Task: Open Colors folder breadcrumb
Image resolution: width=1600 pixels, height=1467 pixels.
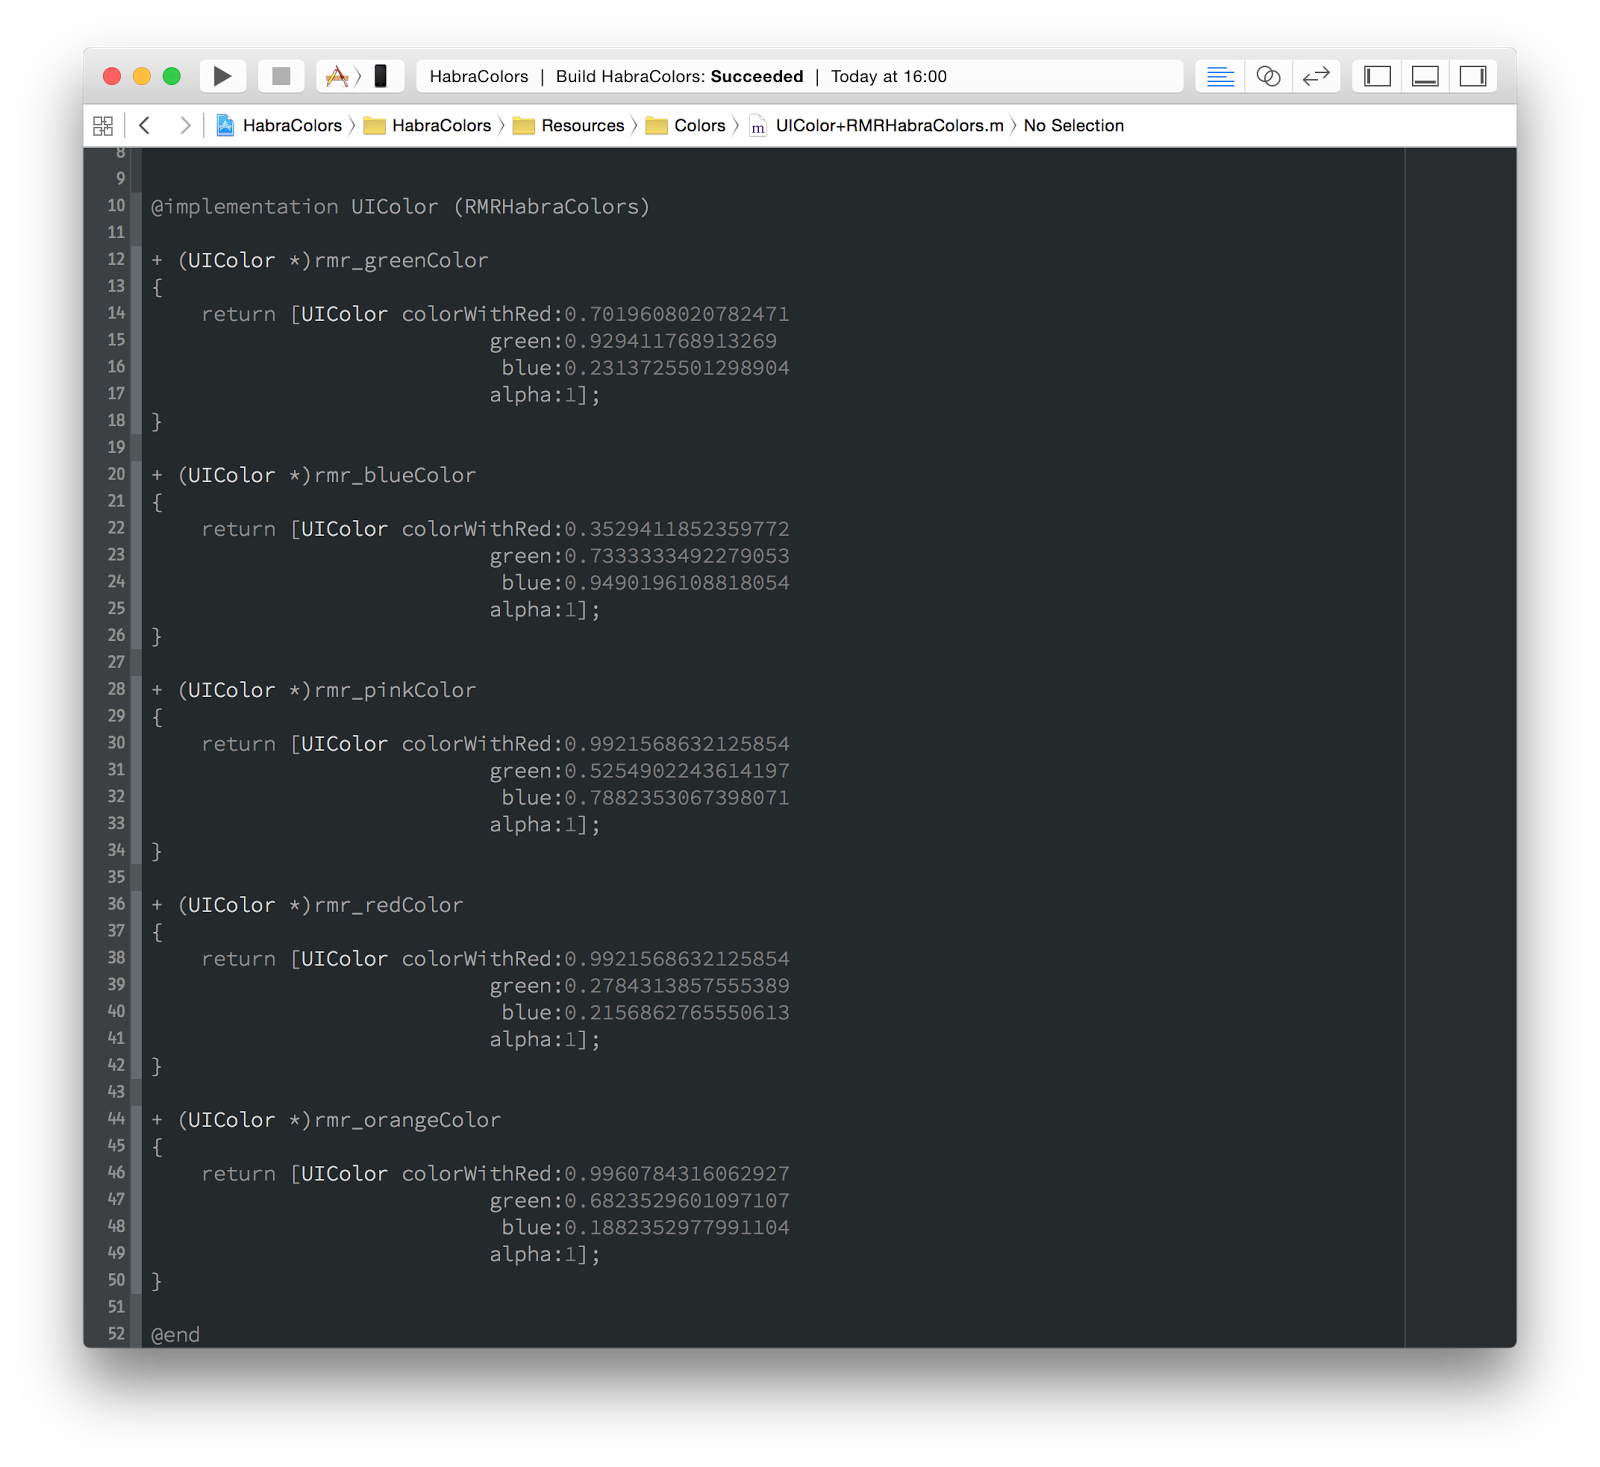Action: click(x=686, y=125)
